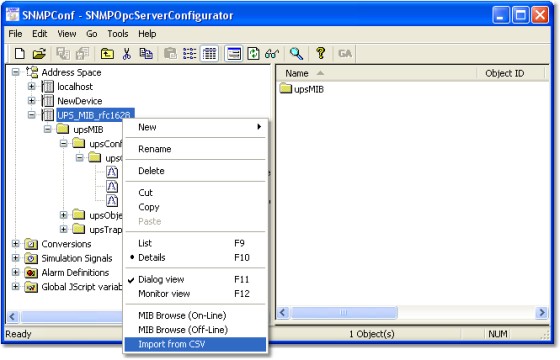Choose MIB Browse (On-Line)
Viewport: 560px width, 360px height.
195,315
